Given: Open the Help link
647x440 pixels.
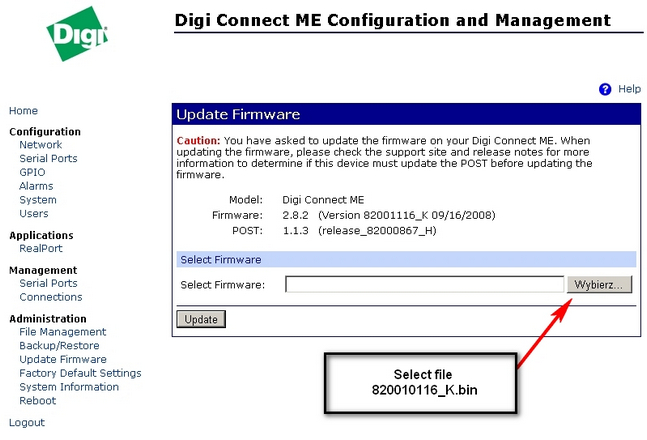Looking at the screenshot, I should coord(629,89).
